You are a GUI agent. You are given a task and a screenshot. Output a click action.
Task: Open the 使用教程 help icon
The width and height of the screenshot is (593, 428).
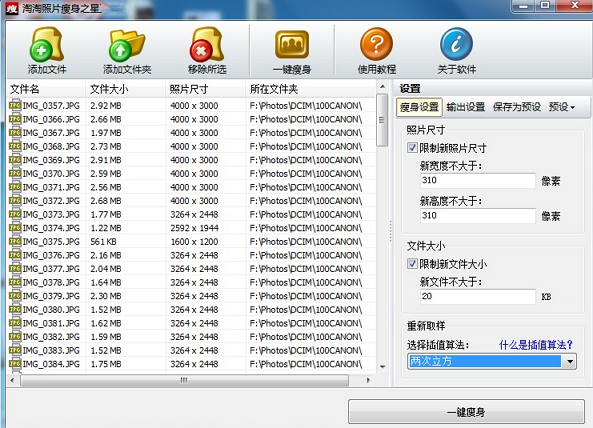coord(376,44)
